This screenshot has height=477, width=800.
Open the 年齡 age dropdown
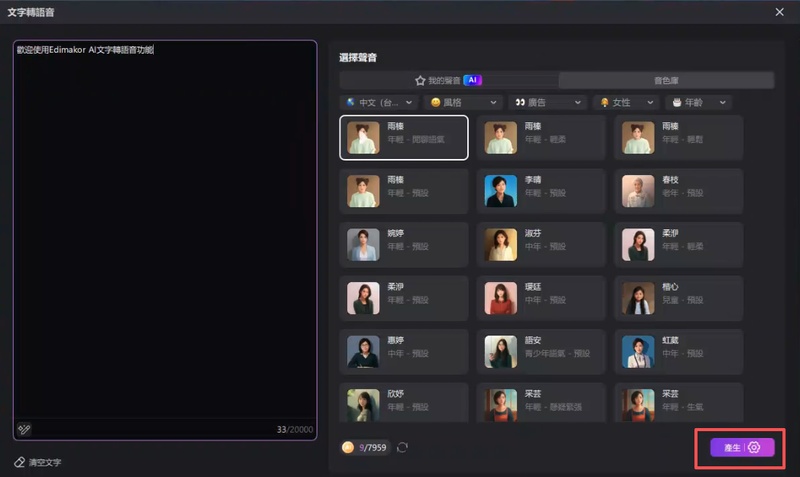(x=698, y=103)
